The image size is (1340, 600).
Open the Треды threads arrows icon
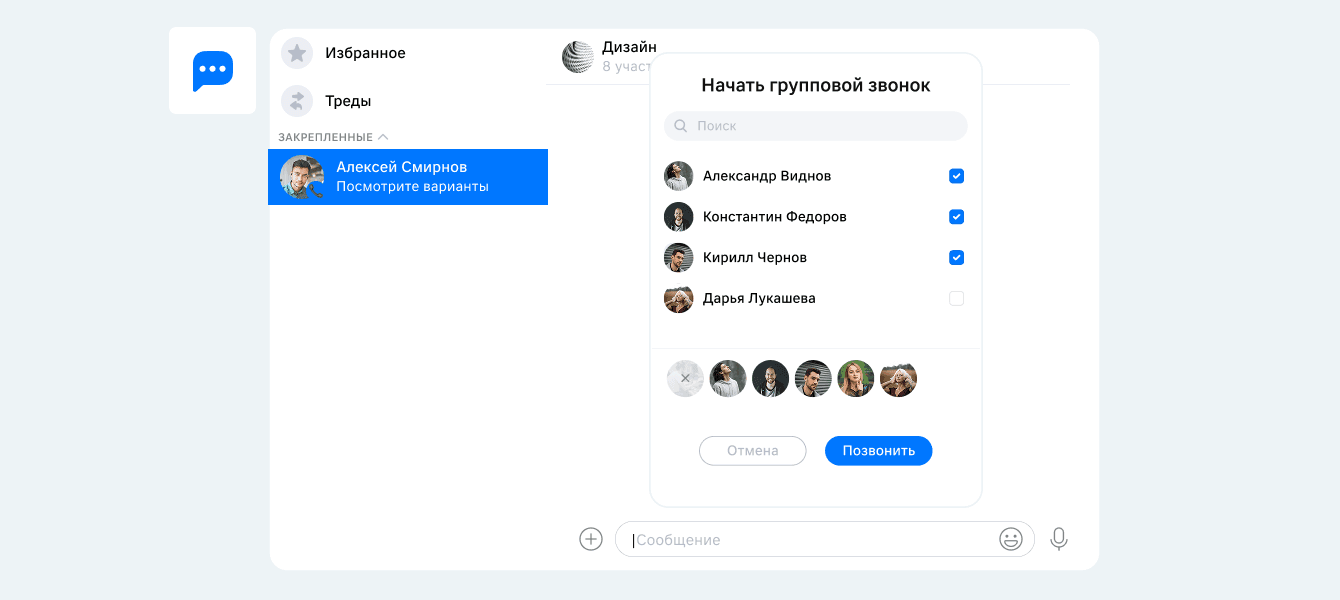[x=297, y=101]
